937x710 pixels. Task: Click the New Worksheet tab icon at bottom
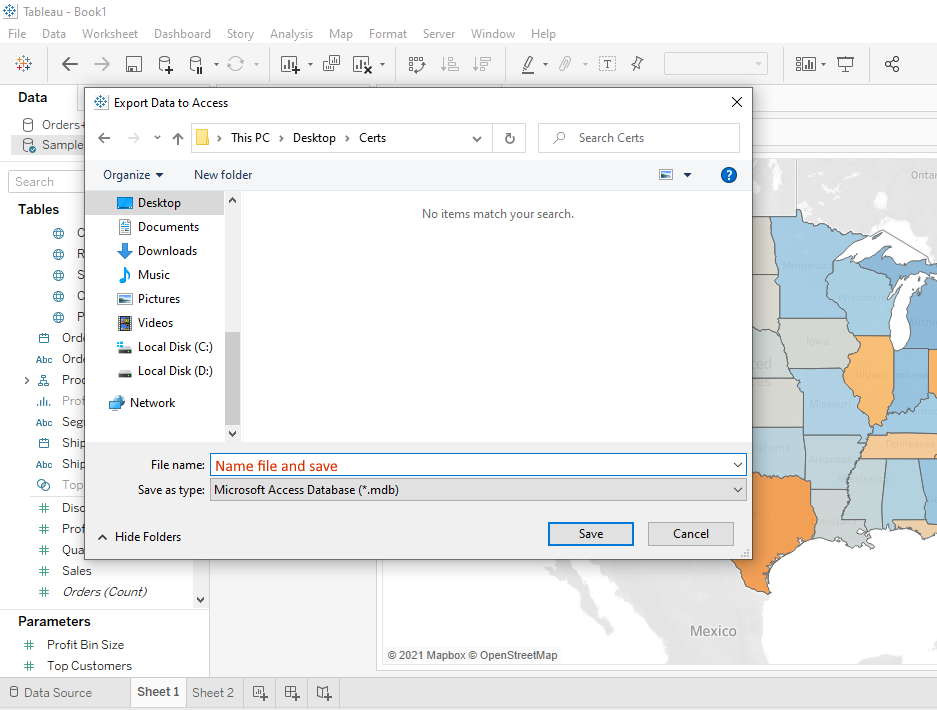[x=260, y=693]
